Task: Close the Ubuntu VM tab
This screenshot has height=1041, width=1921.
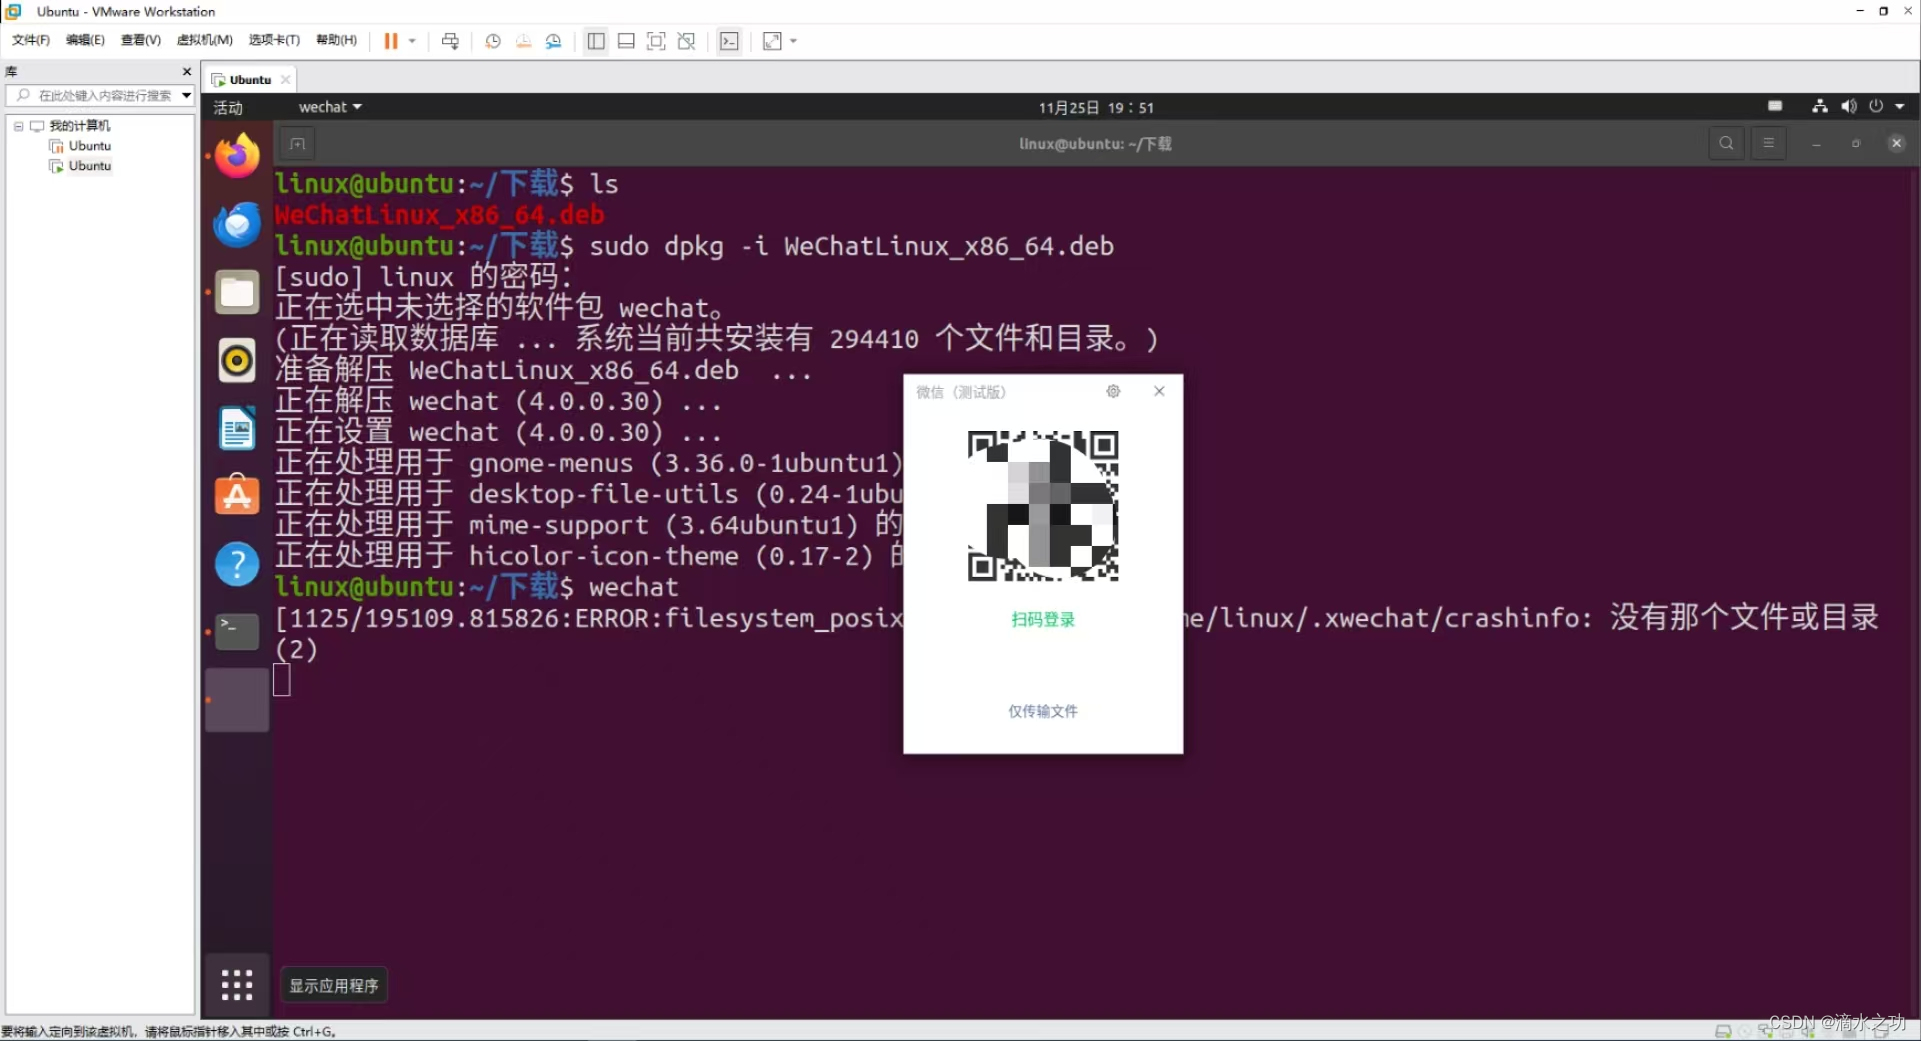Action: click(286, 79)
